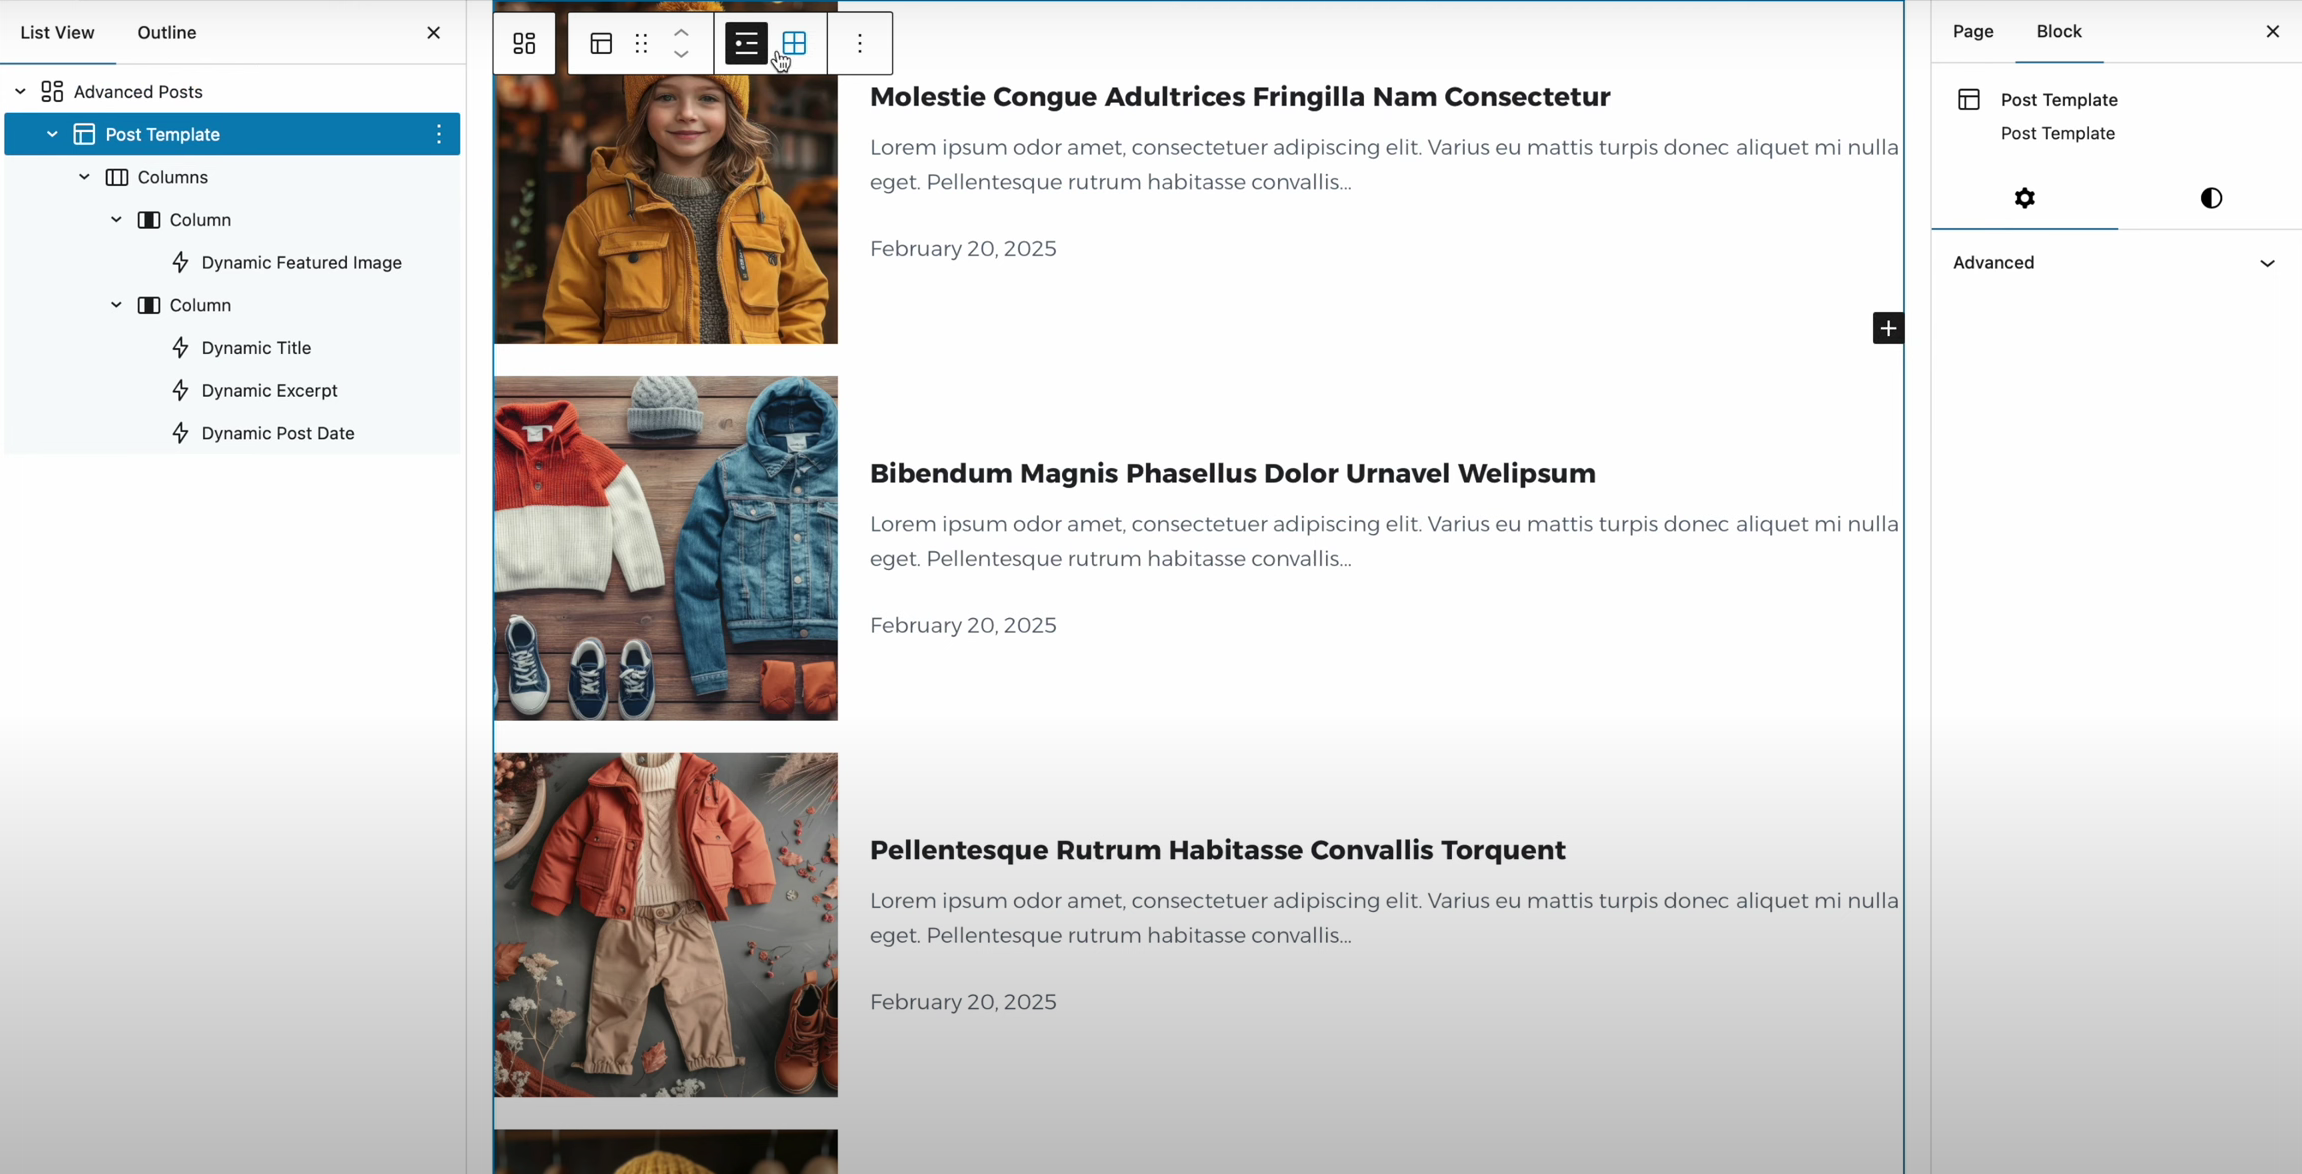Switch to the Outline tab
This screenshot has width=2302, height=1174.
(166, 32)
